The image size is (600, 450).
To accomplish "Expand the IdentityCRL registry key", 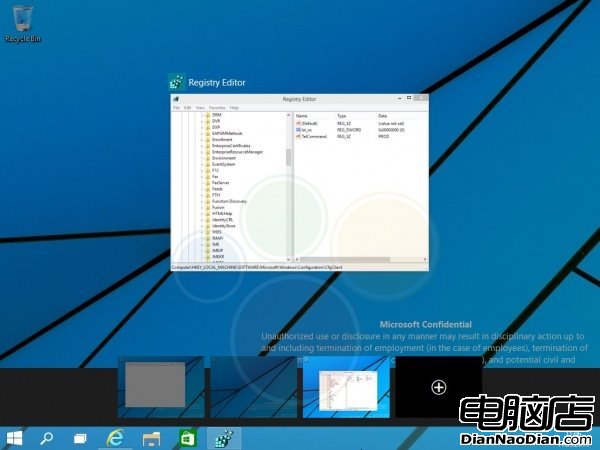I will tap(202, 220).
